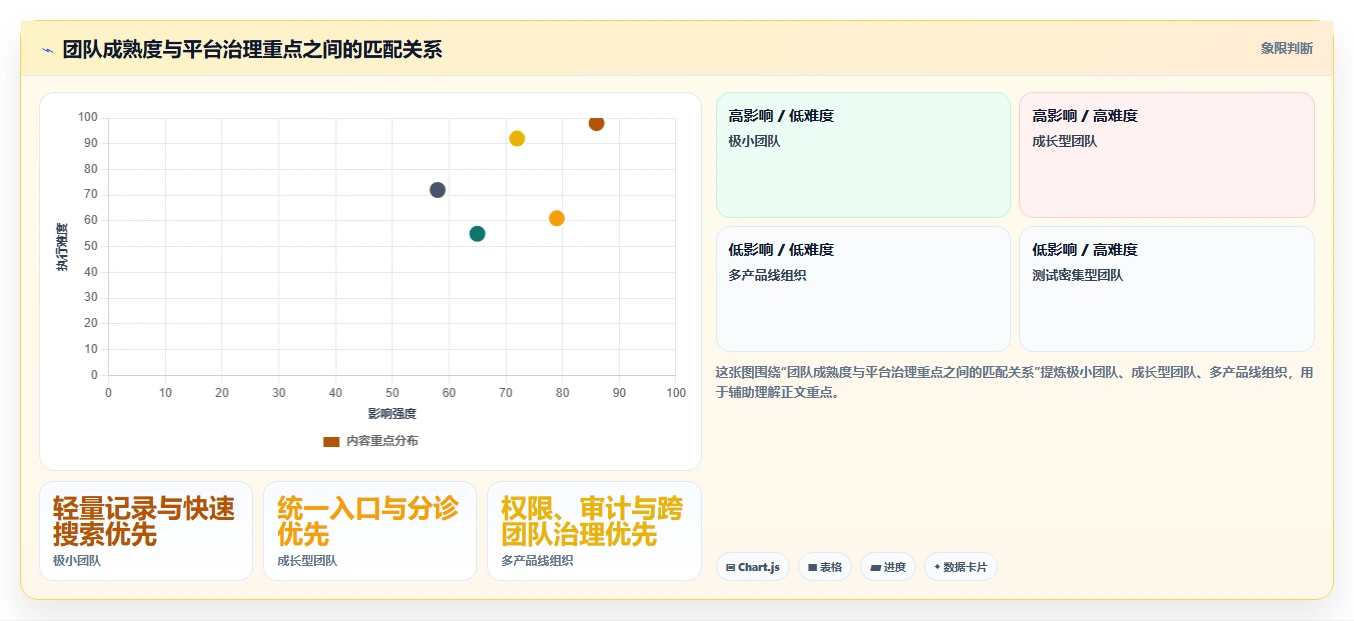Click the 数据卡片 tag

[x=960, y=567]
